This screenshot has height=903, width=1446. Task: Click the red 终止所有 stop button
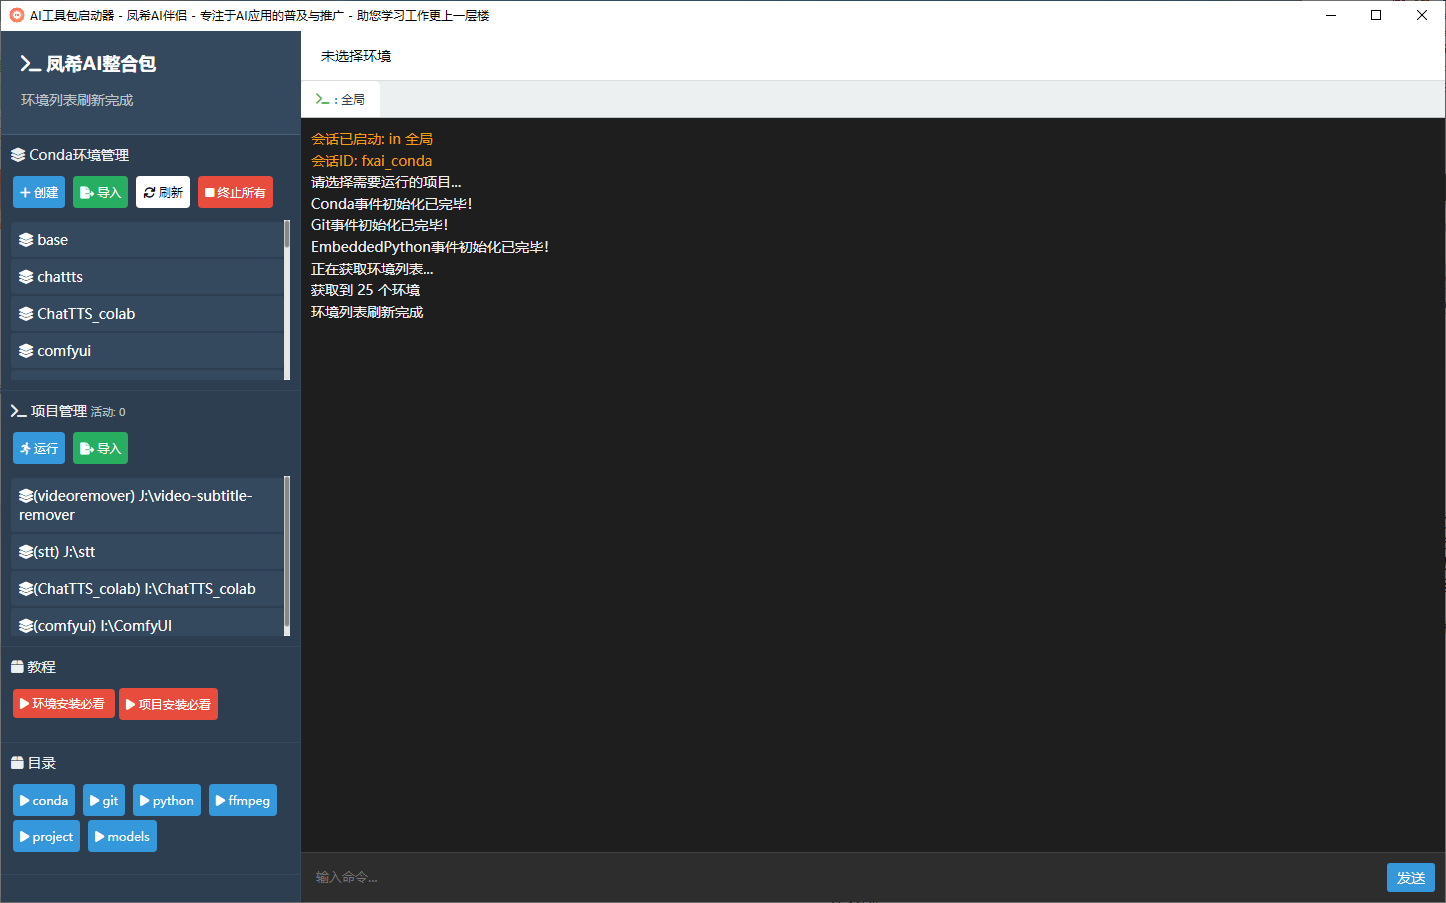(x=235, y=192)
